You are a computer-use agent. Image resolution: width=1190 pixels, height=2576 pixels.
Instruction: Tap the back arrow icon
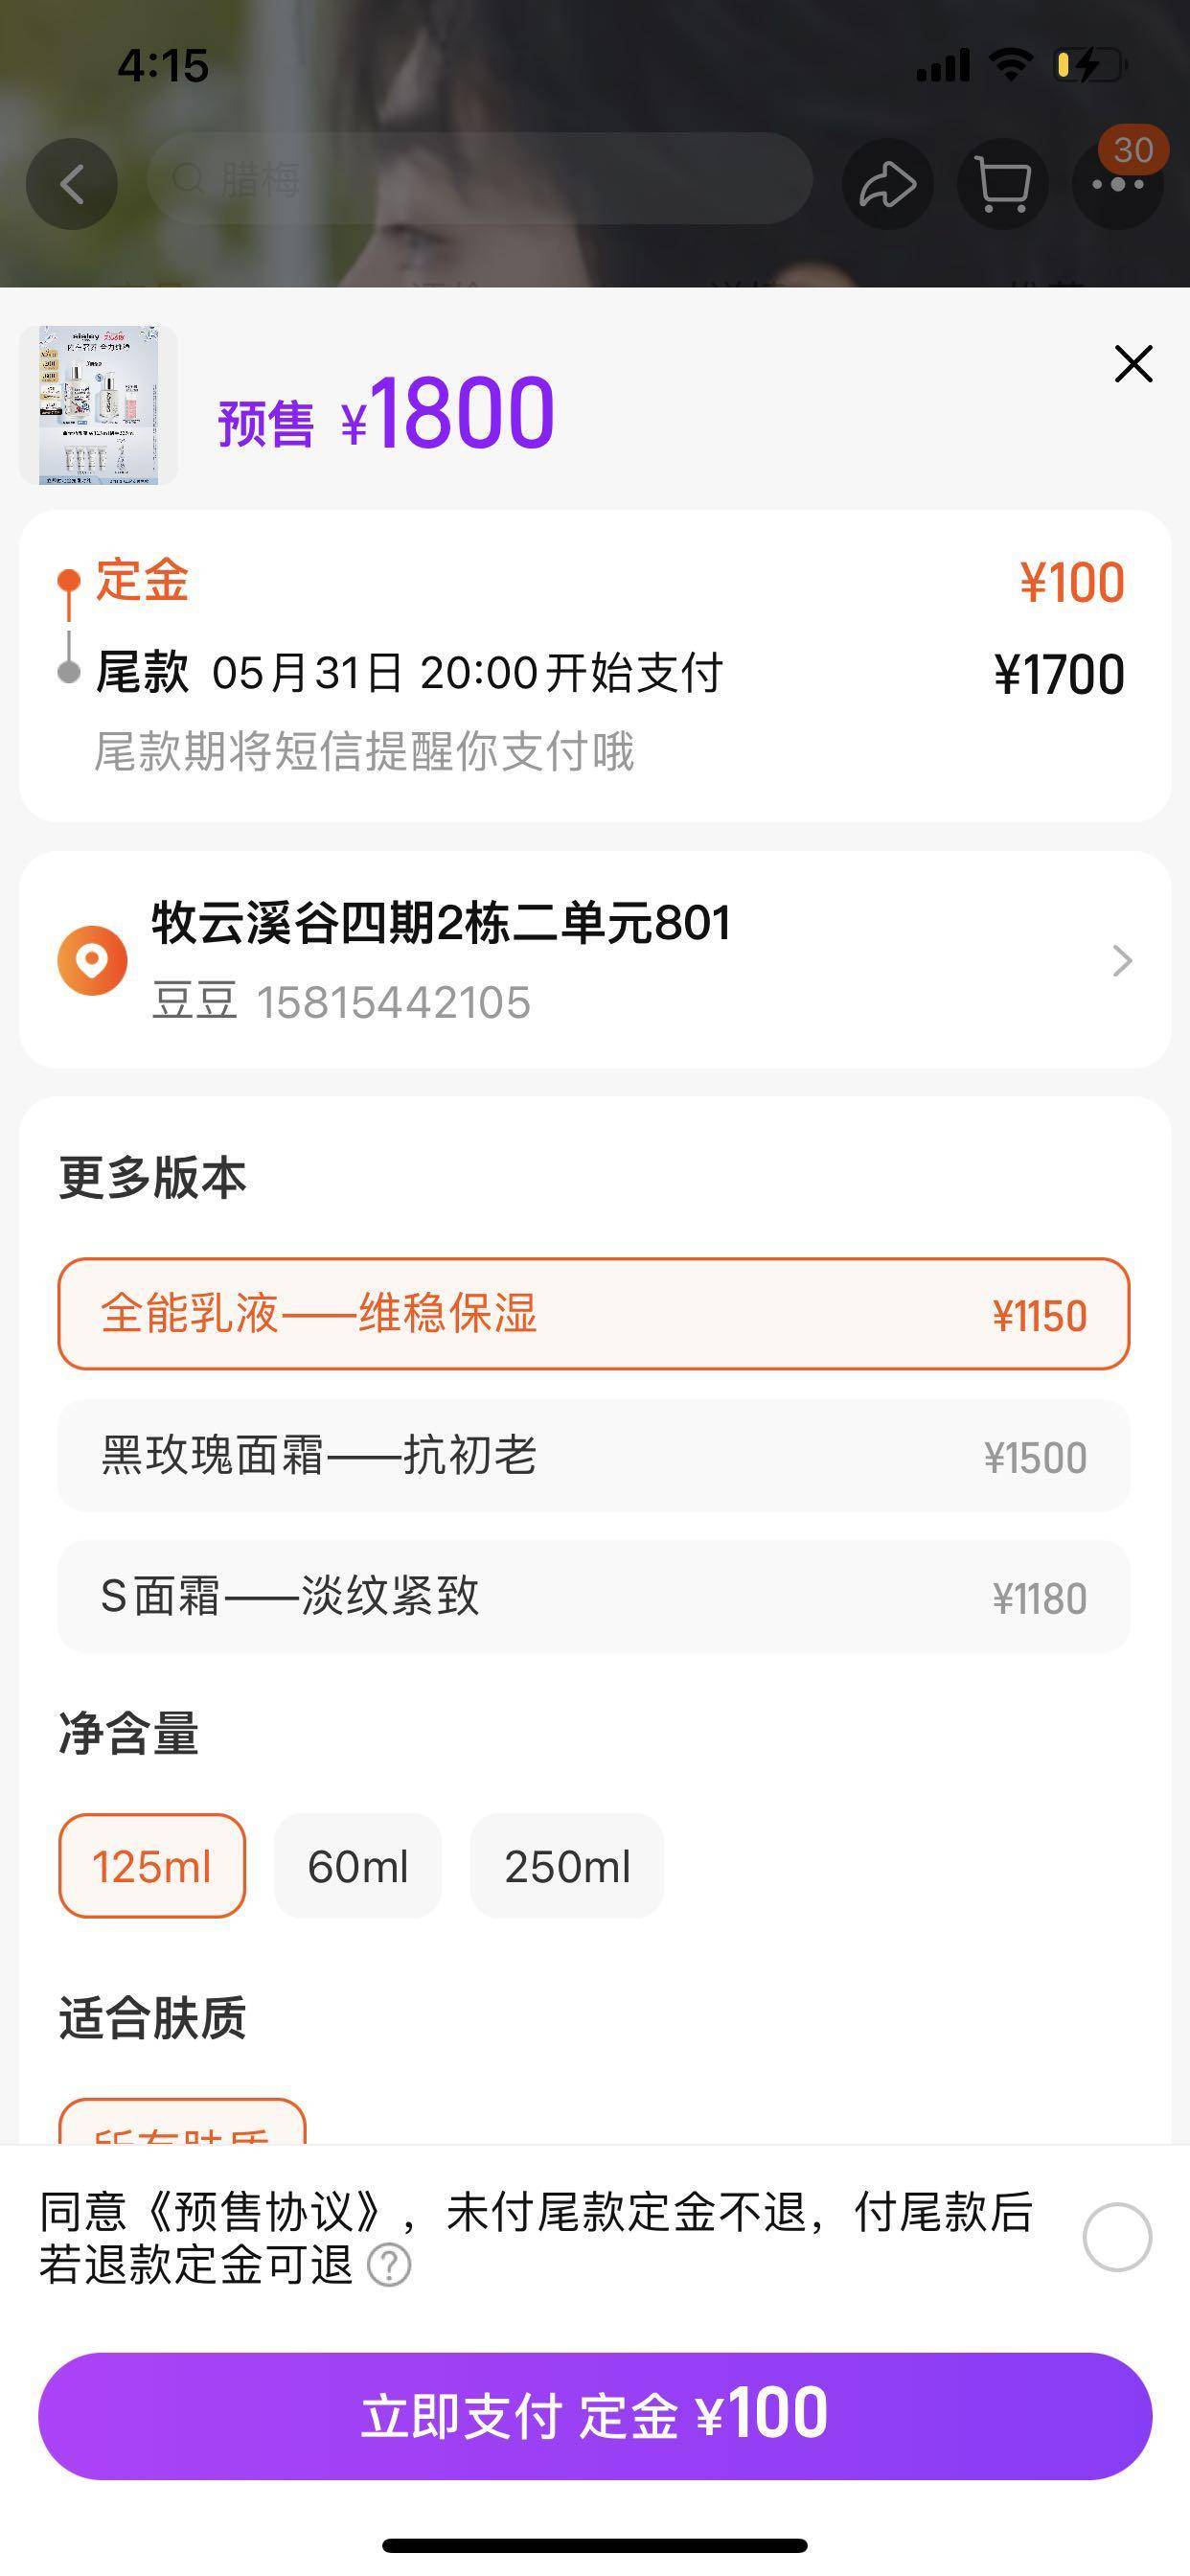(71, 184)
